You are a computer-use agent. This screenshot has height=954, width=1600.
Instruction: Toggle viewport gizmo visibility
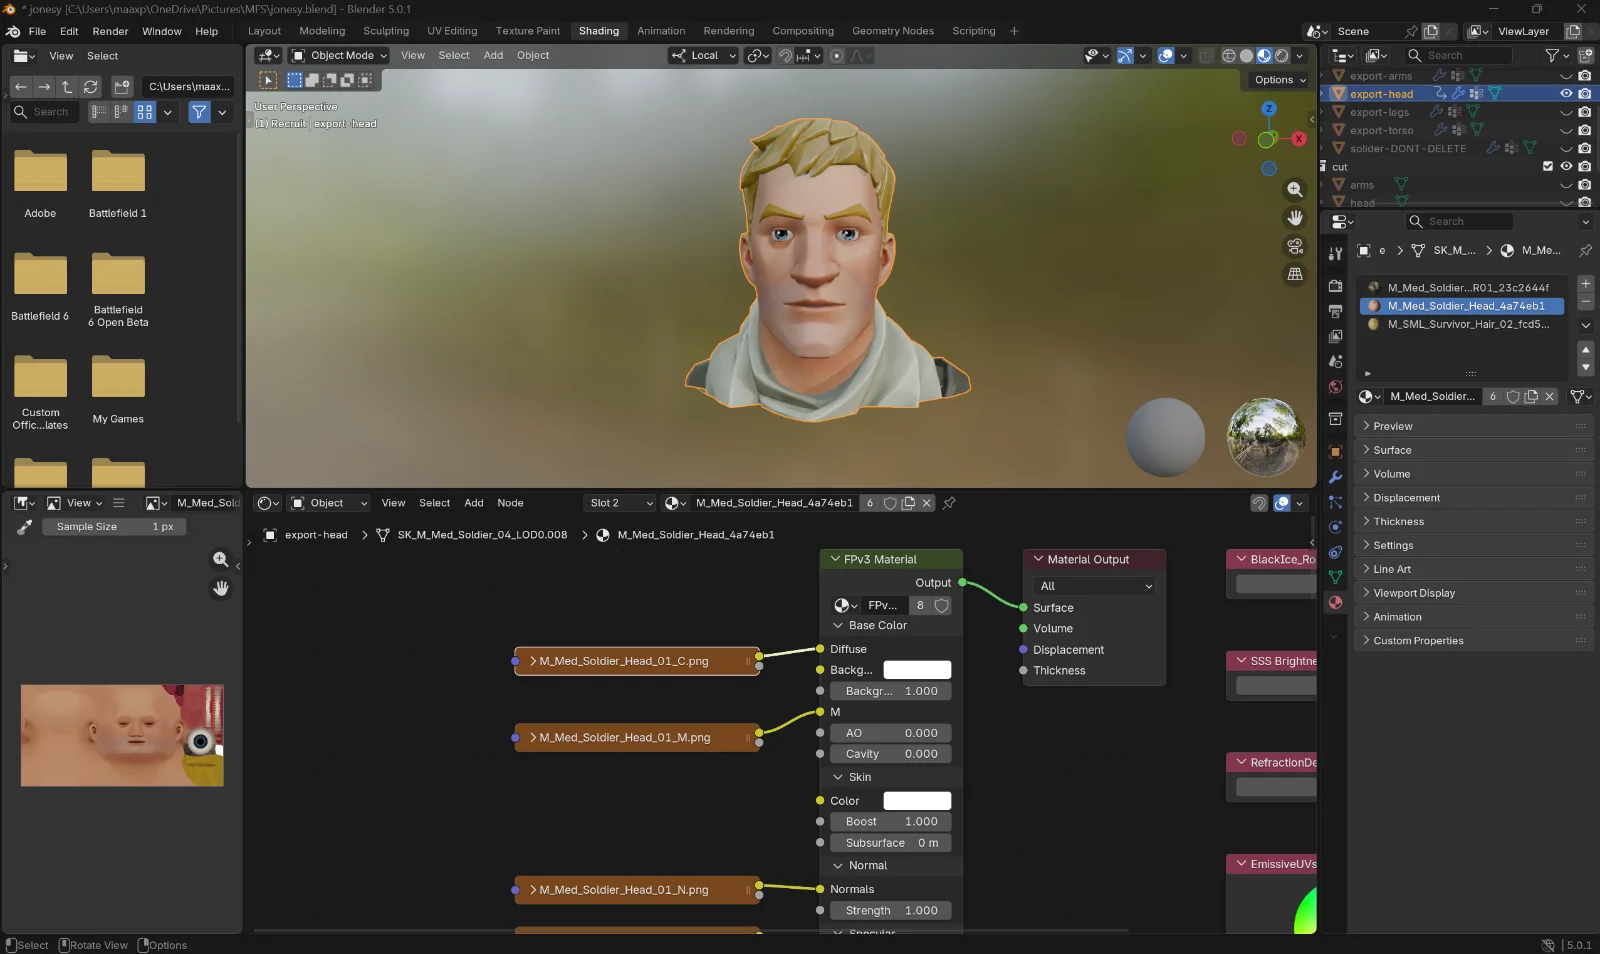[1125, 56]
